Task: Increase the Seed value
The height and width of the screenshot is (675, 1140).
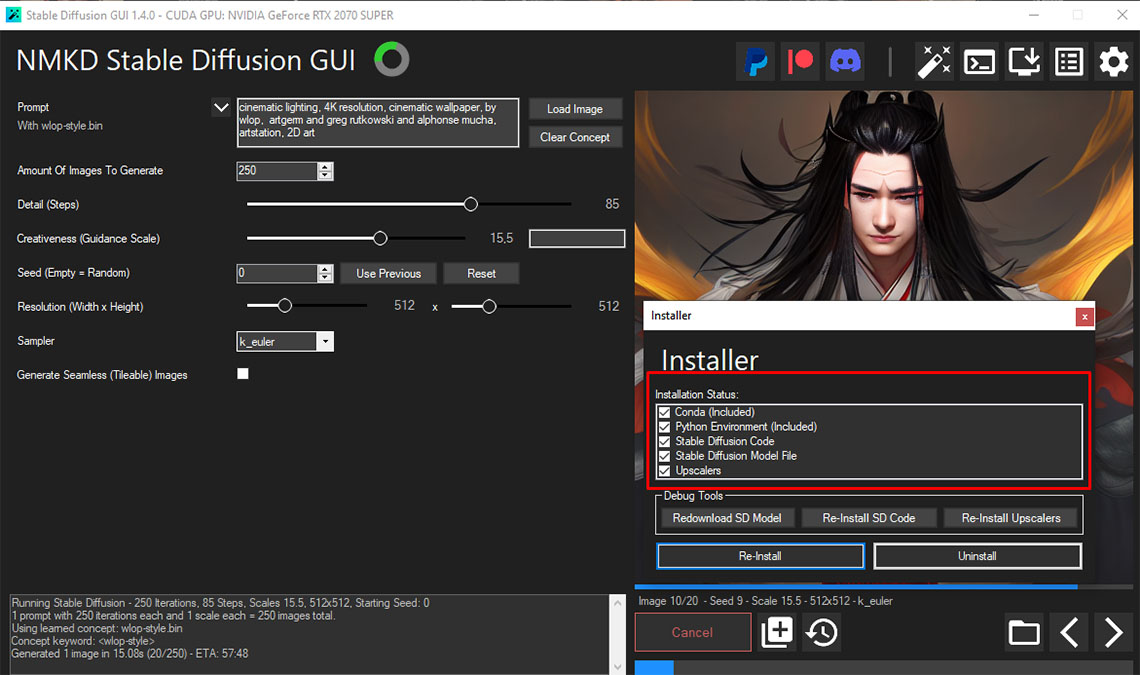Action: (325, 269)
